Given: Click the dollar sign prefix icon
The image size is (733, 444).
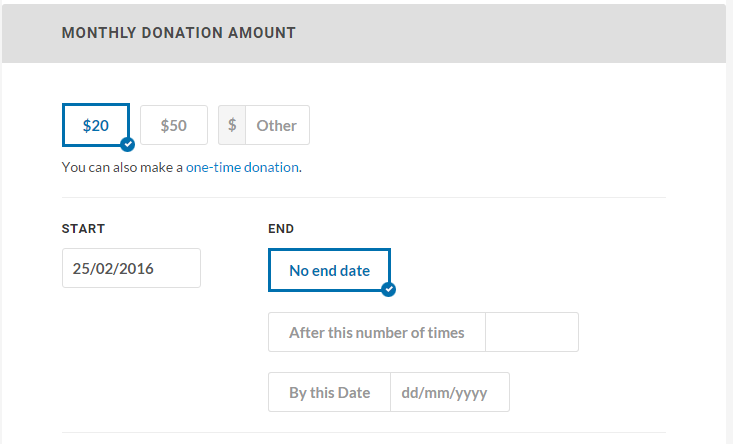Looking at the screenshot, I should pos(232,125).
